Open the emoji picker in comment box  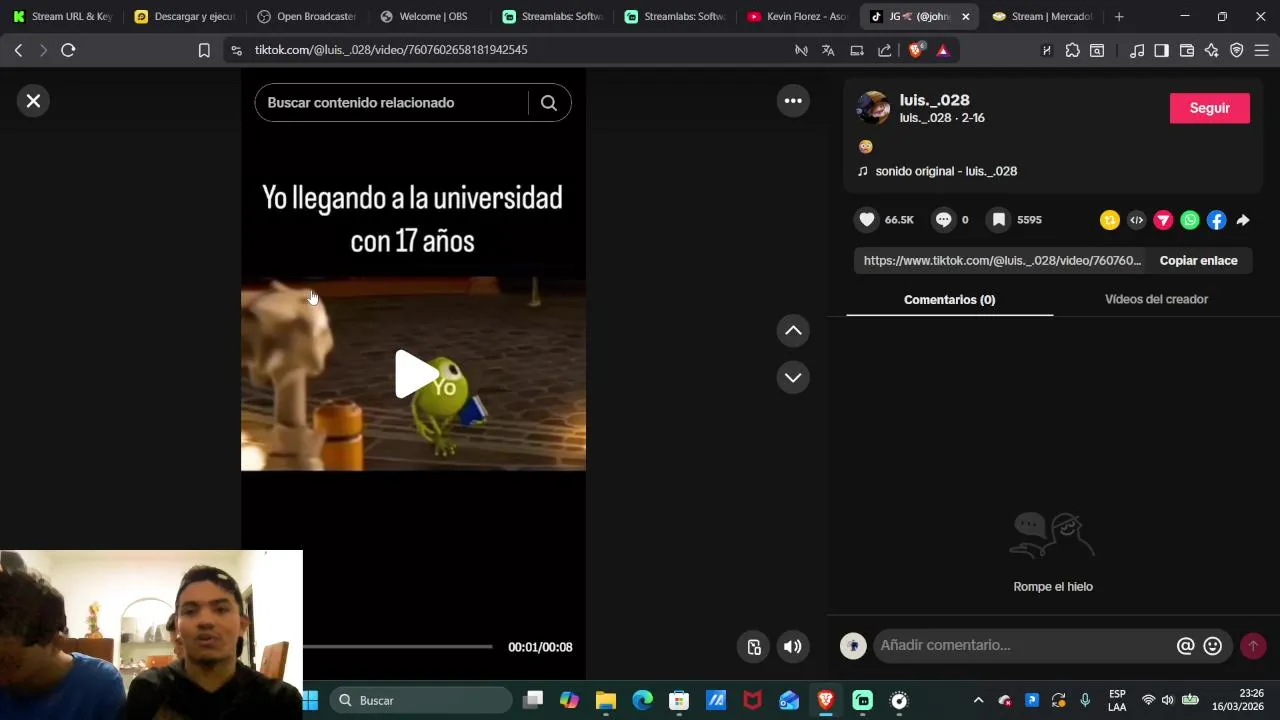coord(1213,646)
